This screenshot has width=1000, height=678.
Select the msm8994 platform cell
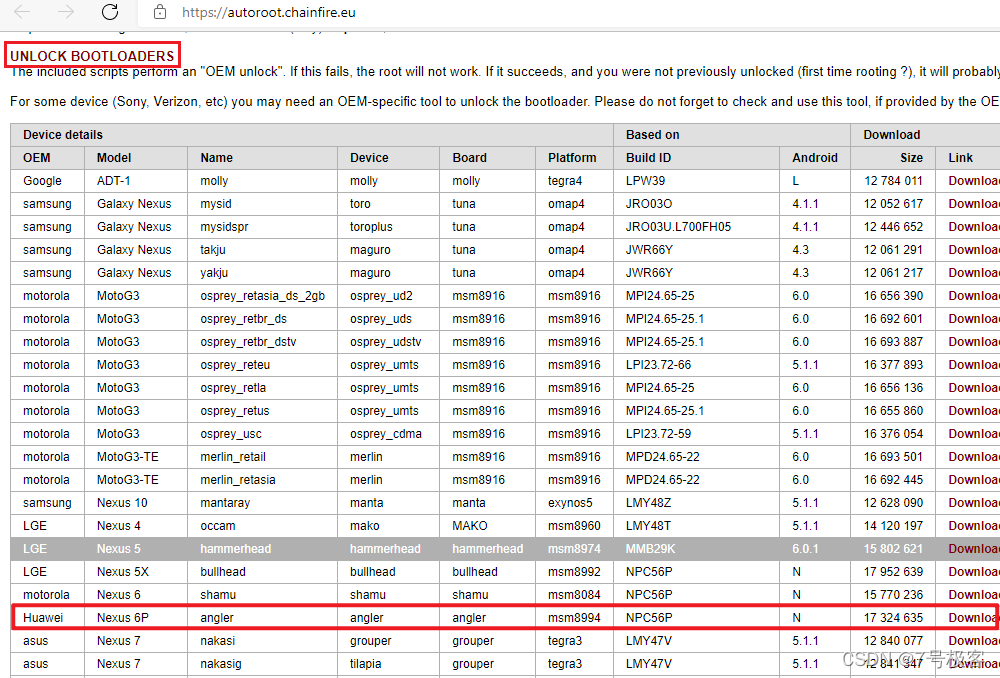(x=574, y=617)
